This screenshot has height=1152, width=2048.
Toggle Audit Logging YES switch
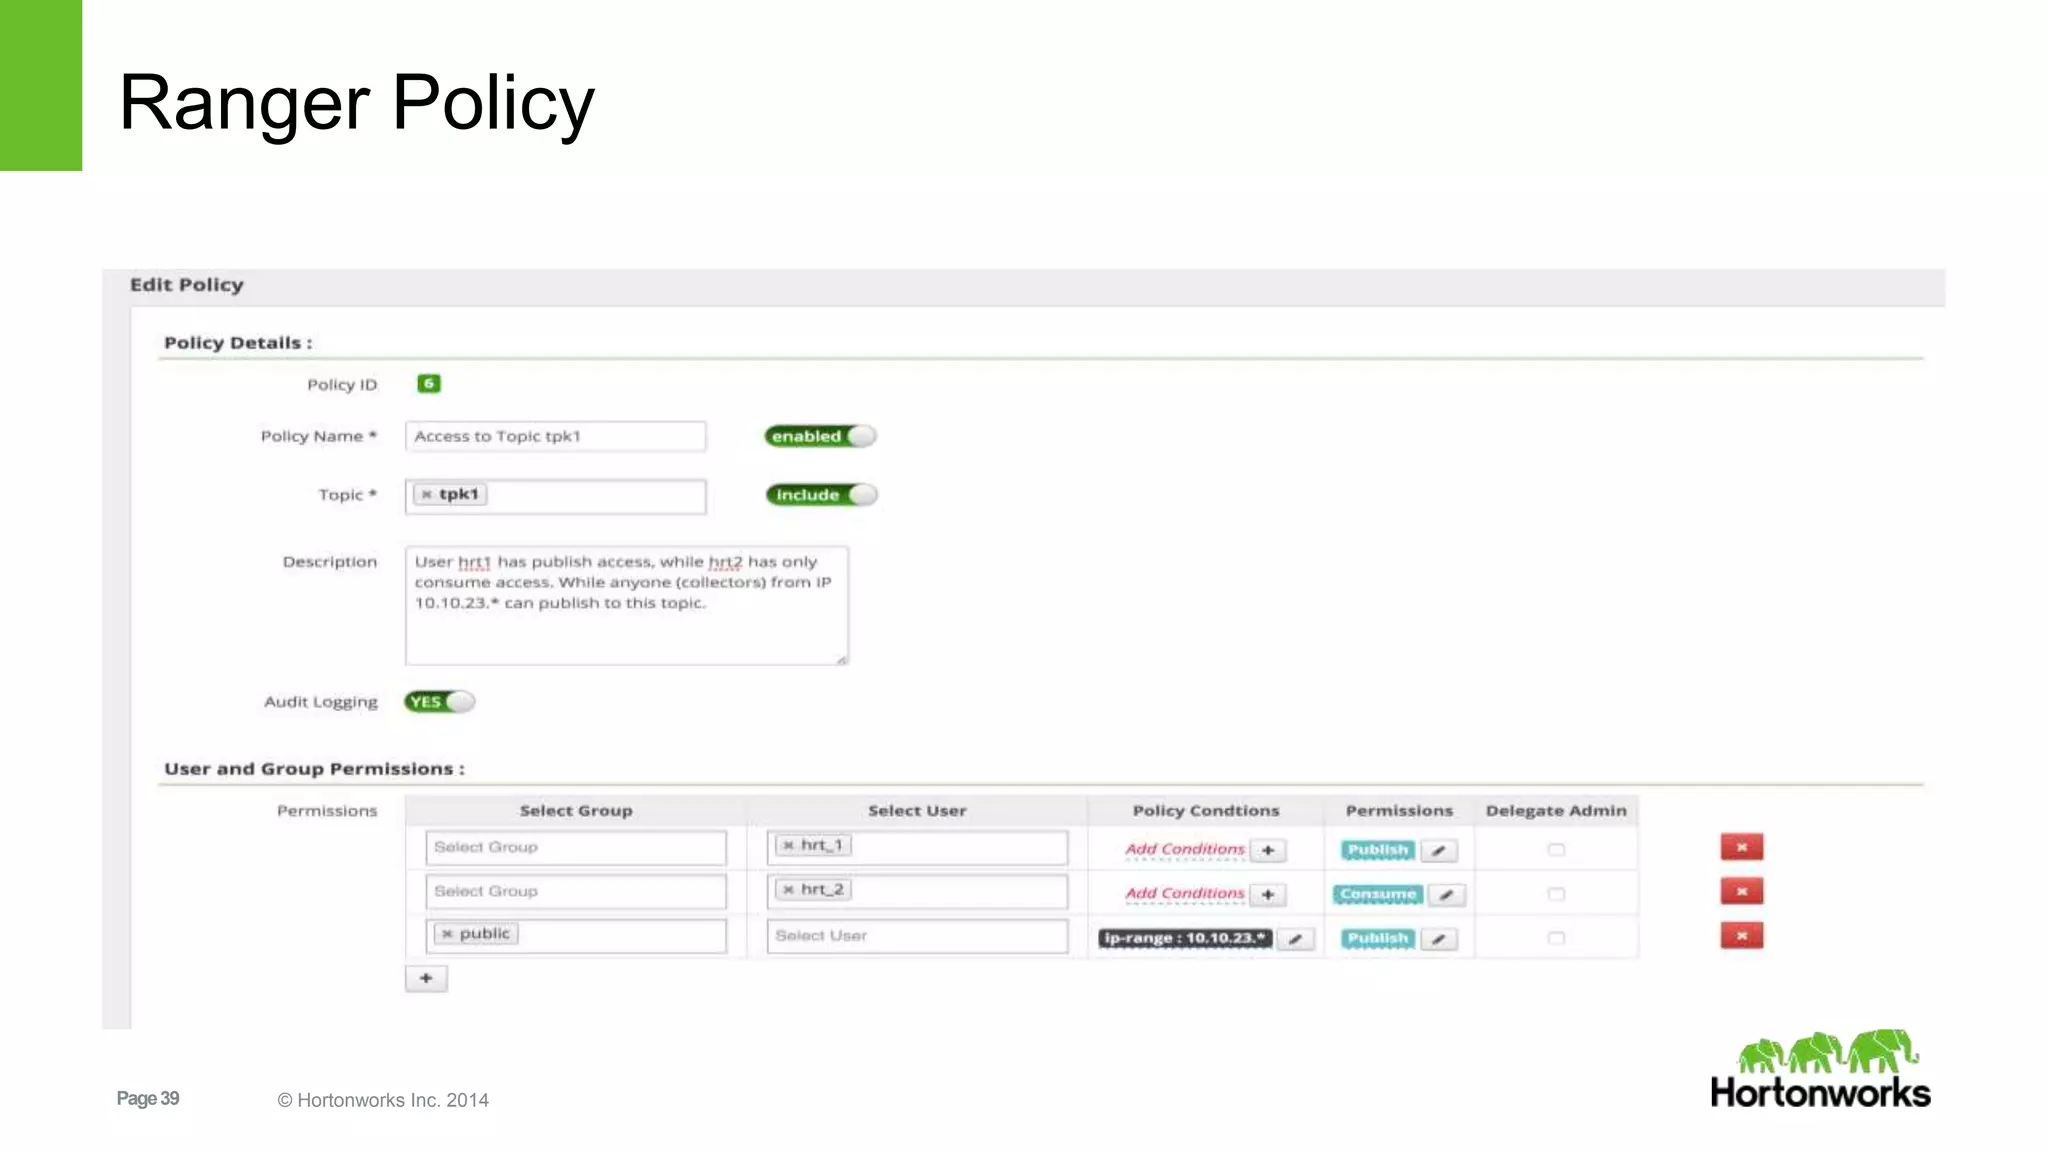pos(439,702)
